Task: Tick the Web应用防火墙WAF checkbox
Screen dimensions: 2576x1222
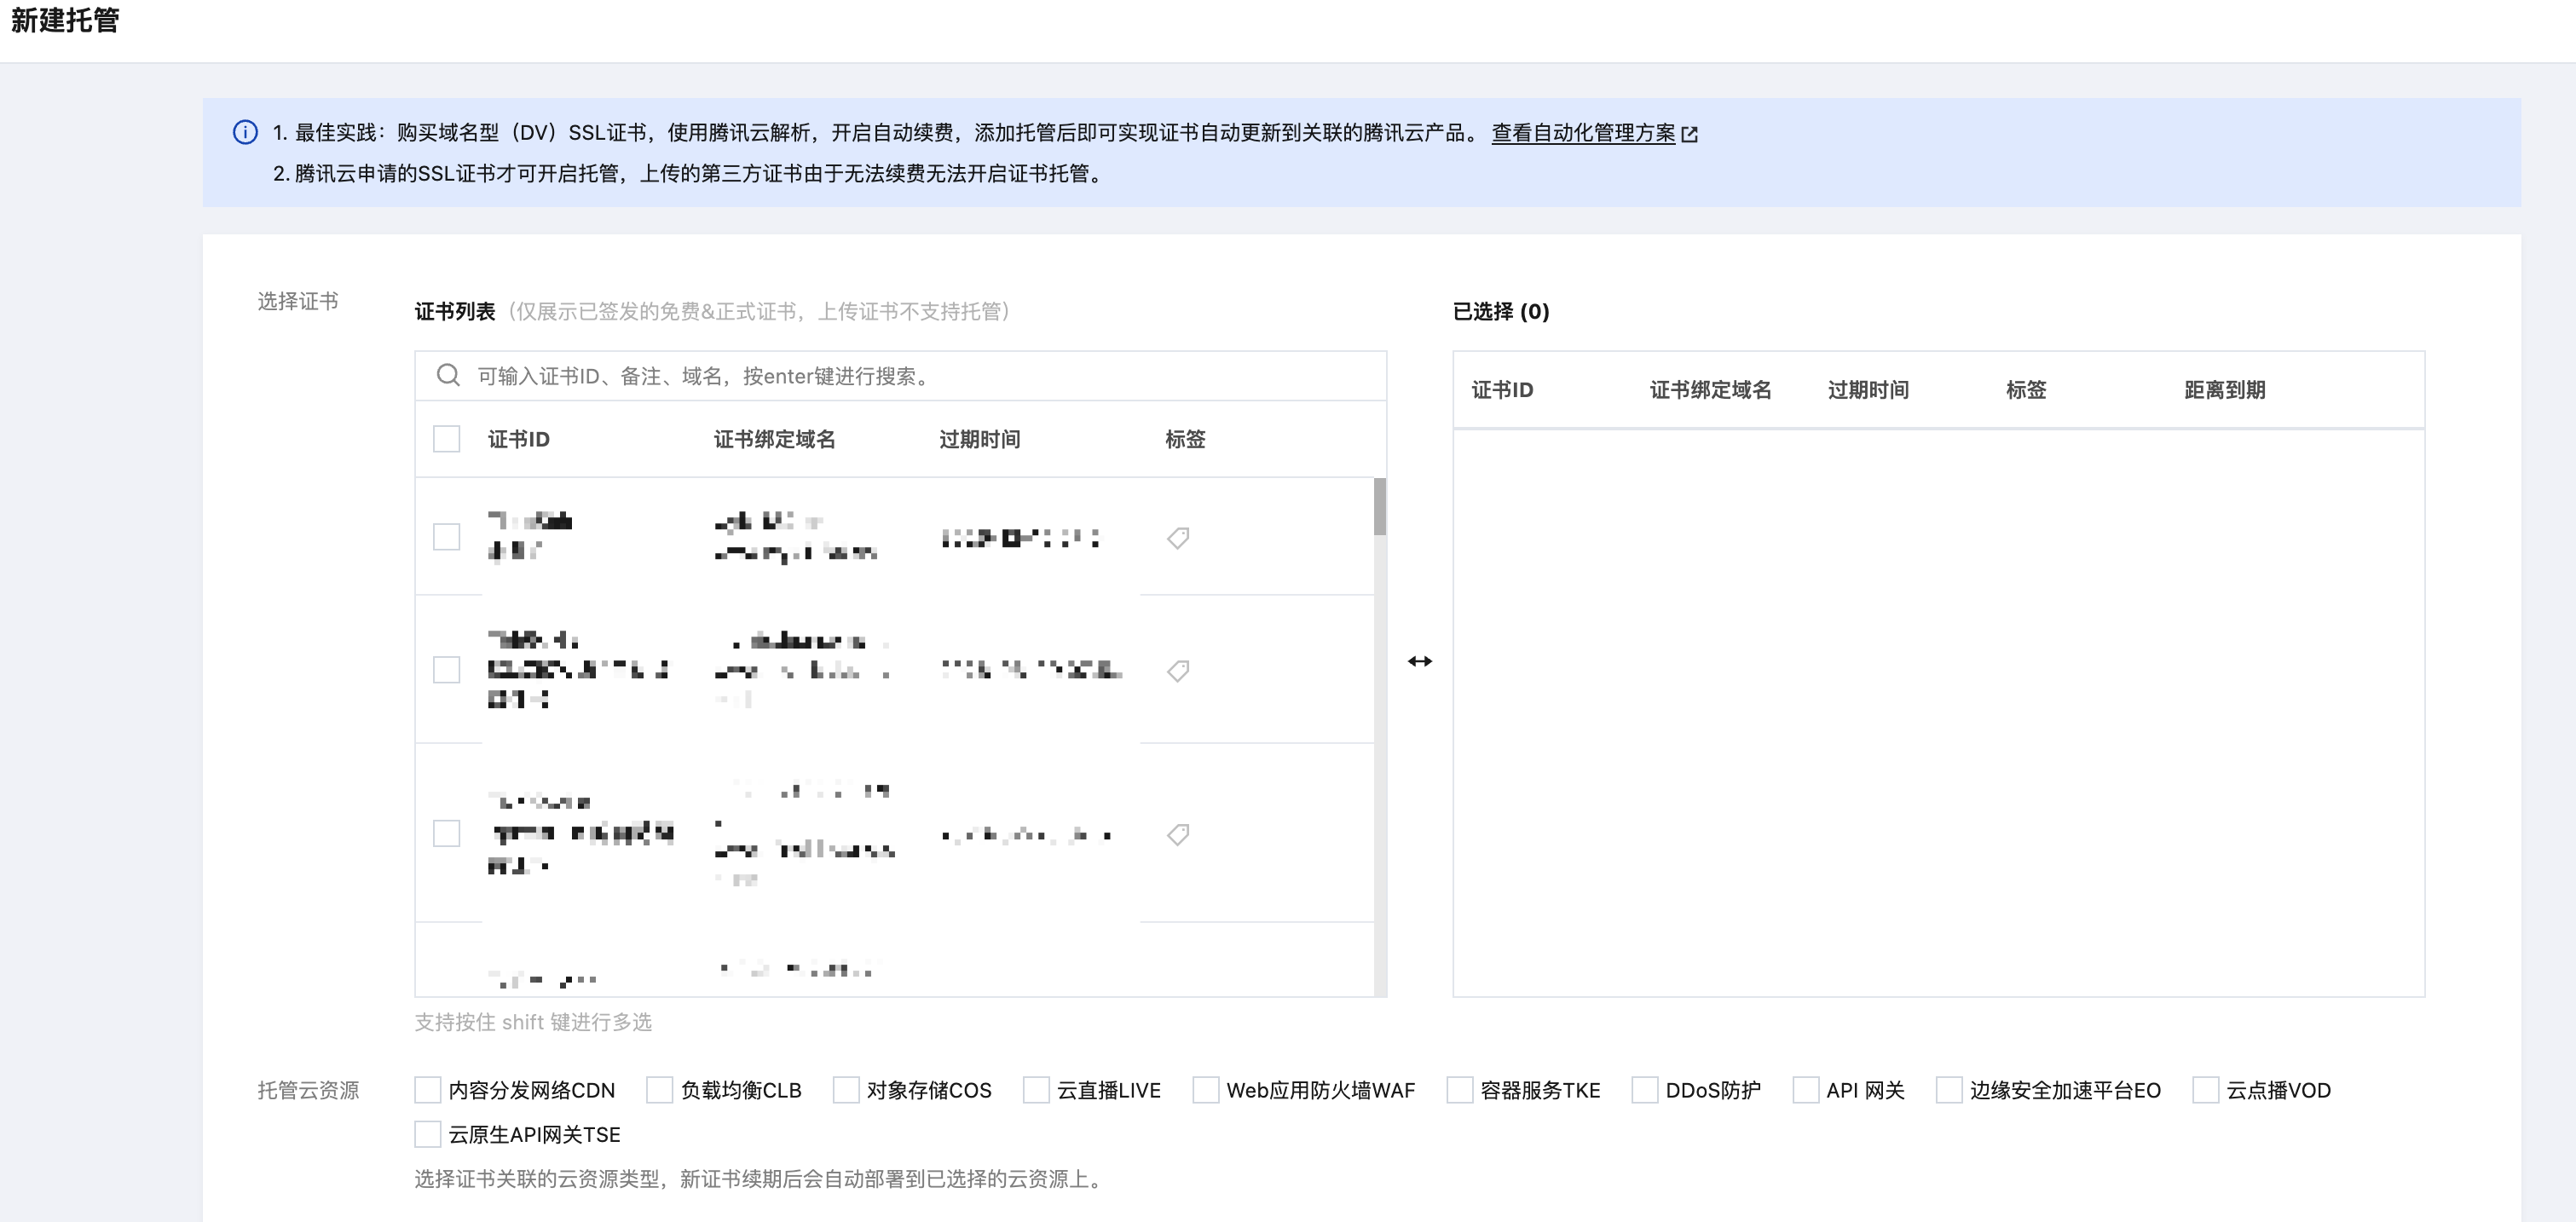Action: [1206, 1090]
